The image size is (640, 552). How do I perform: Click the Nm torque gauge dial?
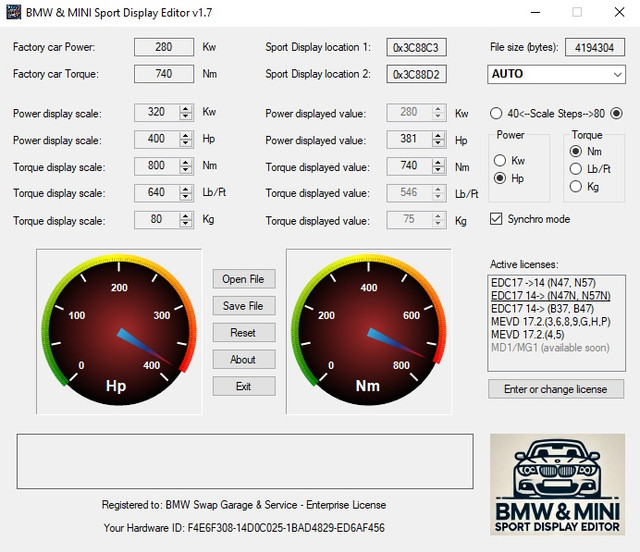tap(369, 331)
